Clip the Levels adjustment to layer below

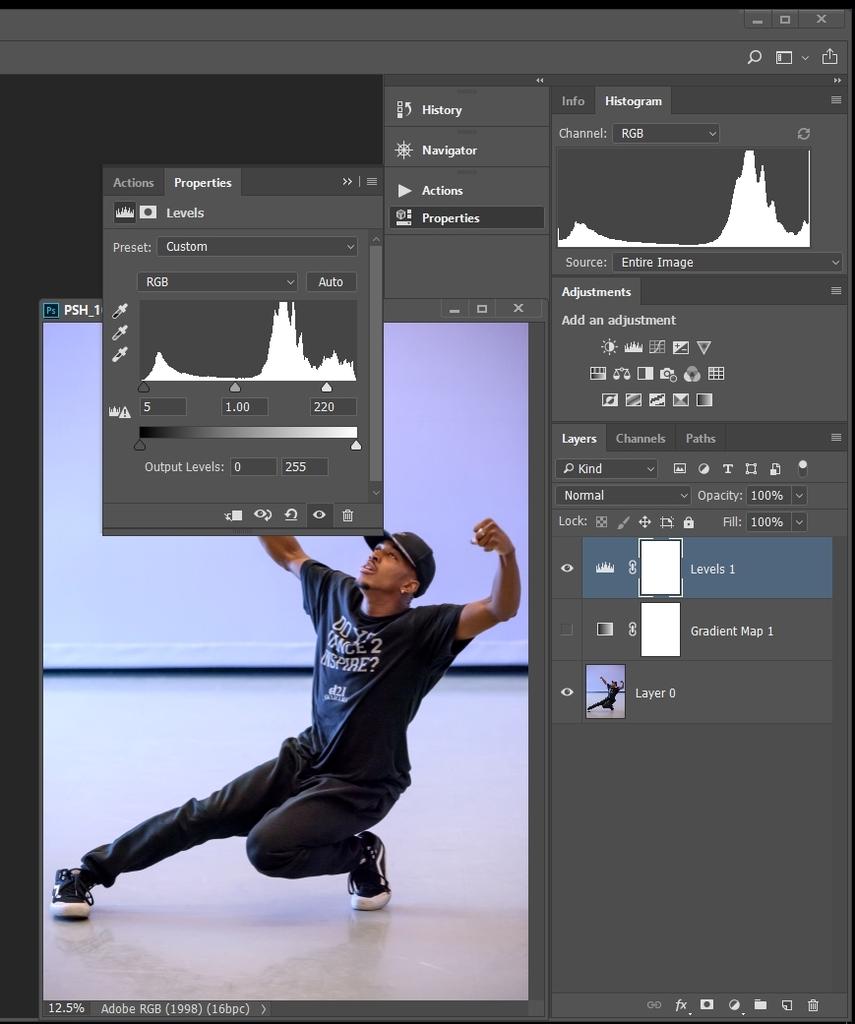(233, 515)
